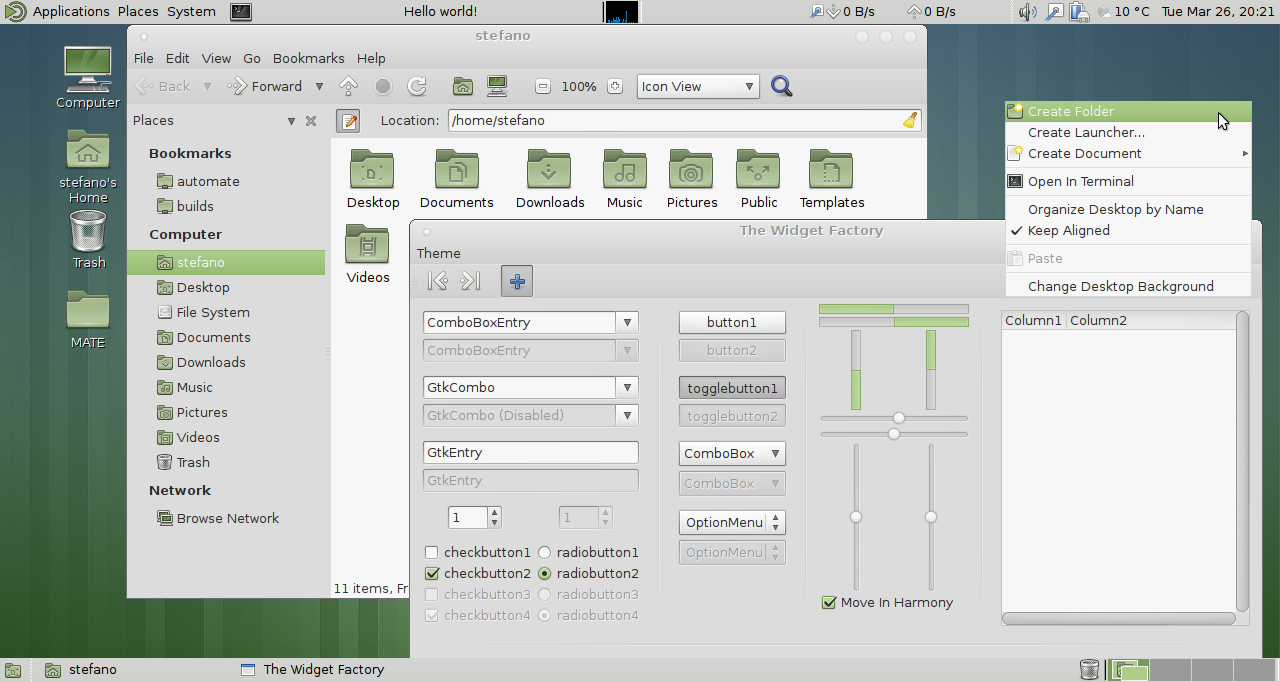Uncheck the checkbutton2 checkbox
This screenshot has height=682, width=1280.
click(x=433, y=573)
